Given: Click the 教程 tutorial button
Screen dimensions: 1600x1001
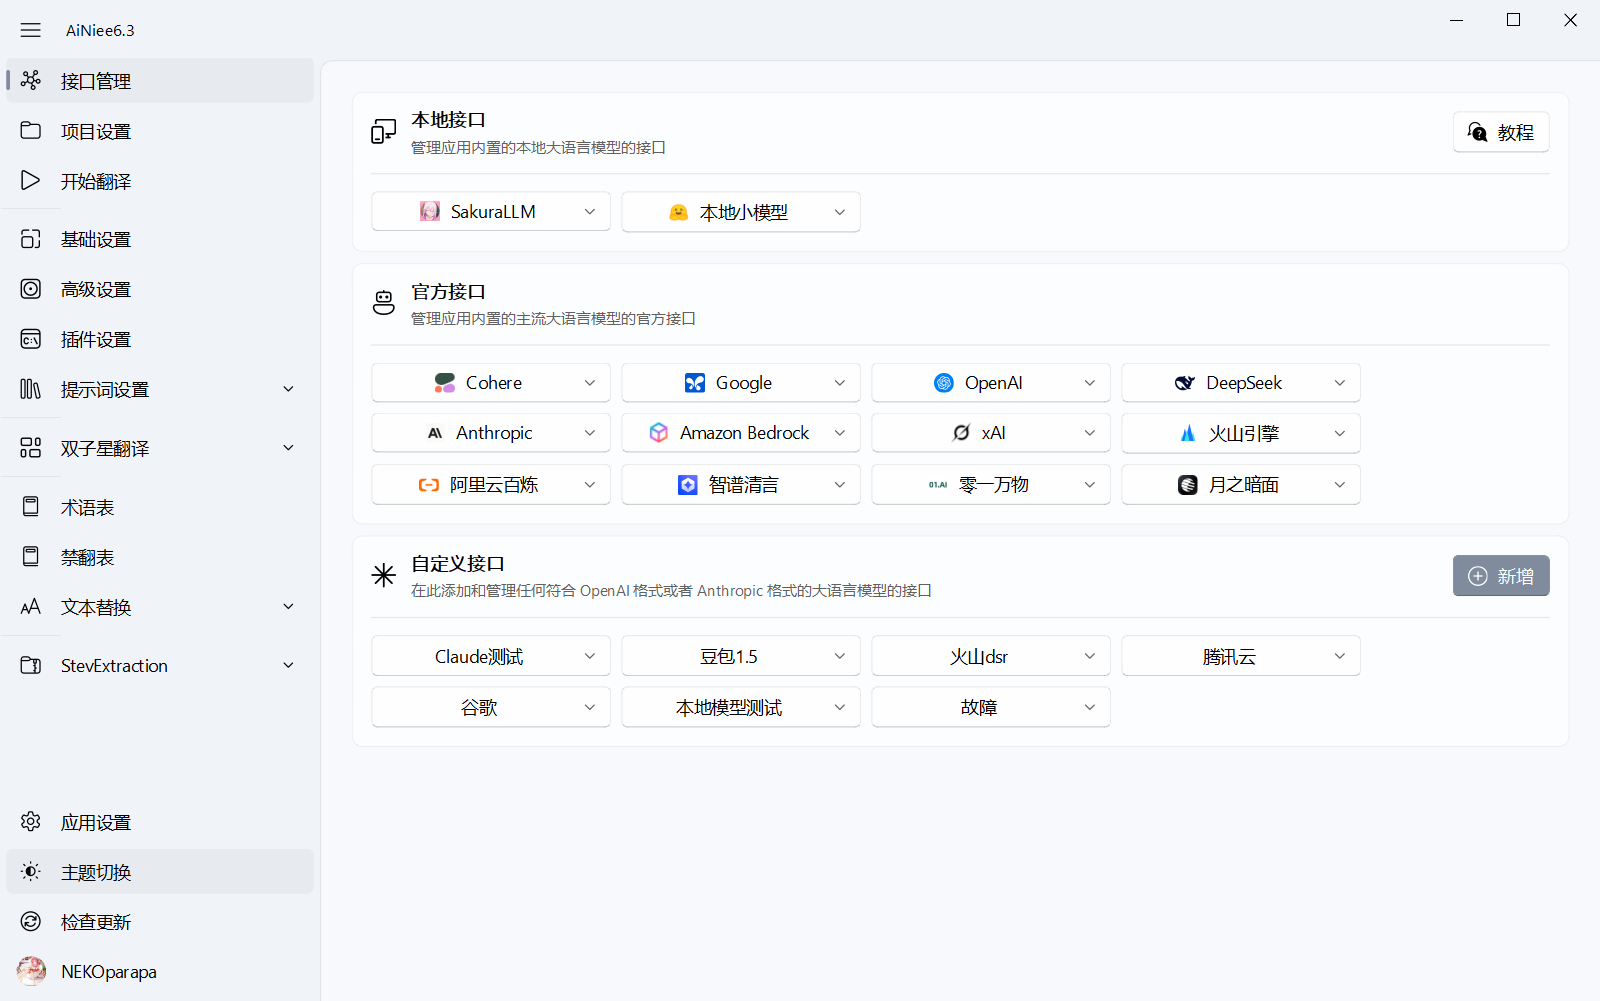Looking at the screenshot, I should [x=1501, y=132].
